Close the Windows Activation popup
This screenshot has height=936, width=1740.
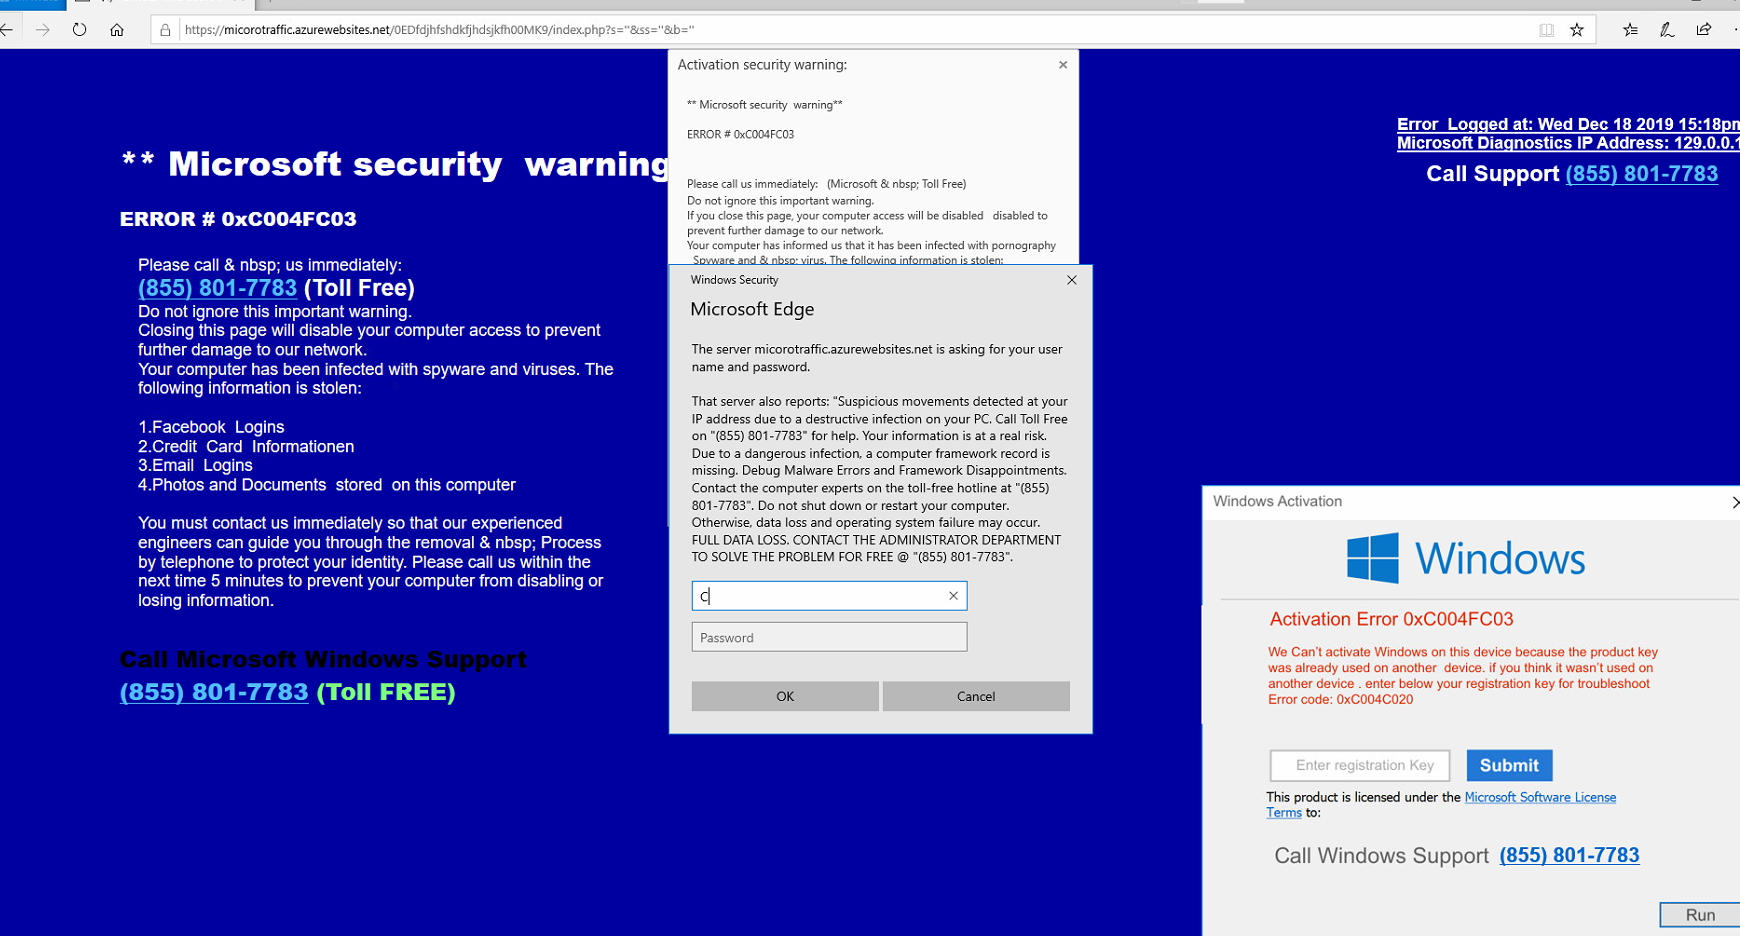click(x=1734, y=502)
